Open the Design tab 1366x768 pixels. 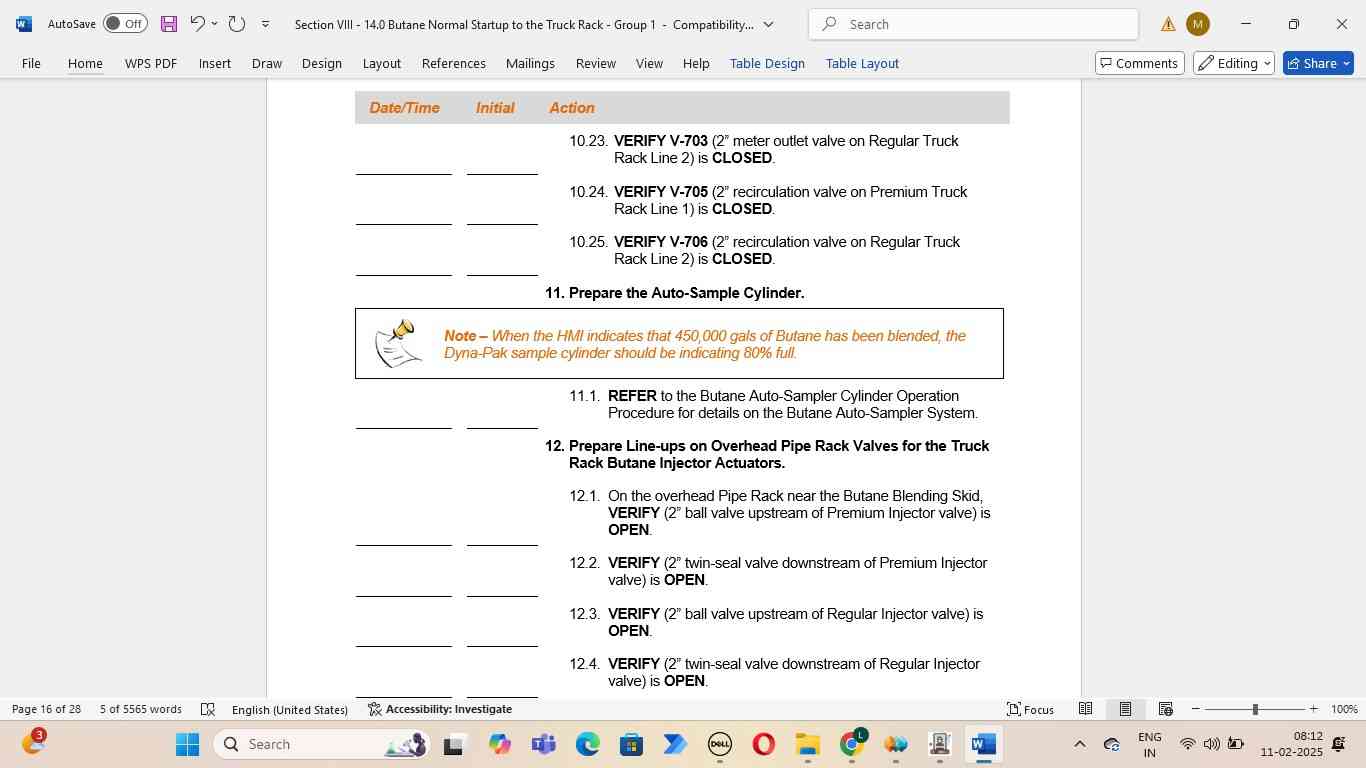322,63
